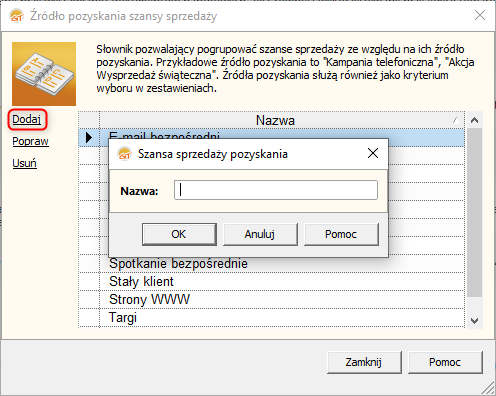Click Anuluj in the dialog
Image resolution: width=496 pixels, height=396 pixels.
pyautogui.click(x=260, y=234)
